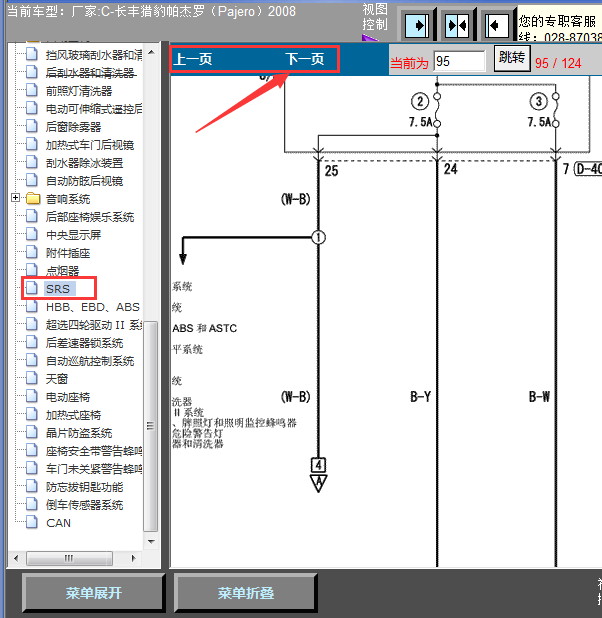This screenshot has width=602, height=618.
Task: Click the tree vertical scrollbar thumb
Action: click(151, 426)
